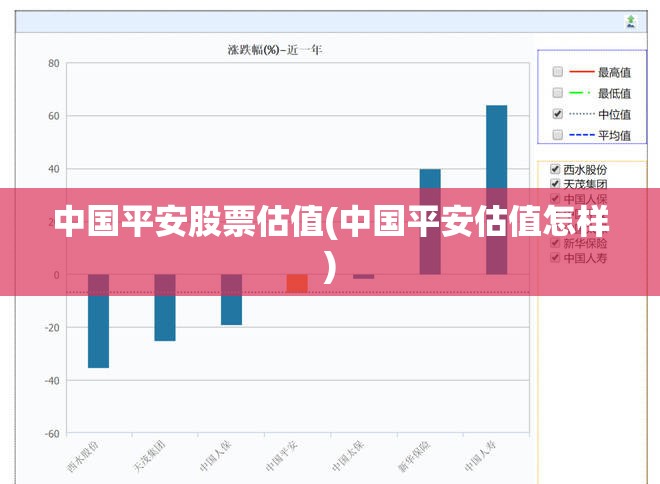This screenshot has height=484, width=660.
Task: Click the dotted 中位值 legend line sample
Action: coord(581,114)
